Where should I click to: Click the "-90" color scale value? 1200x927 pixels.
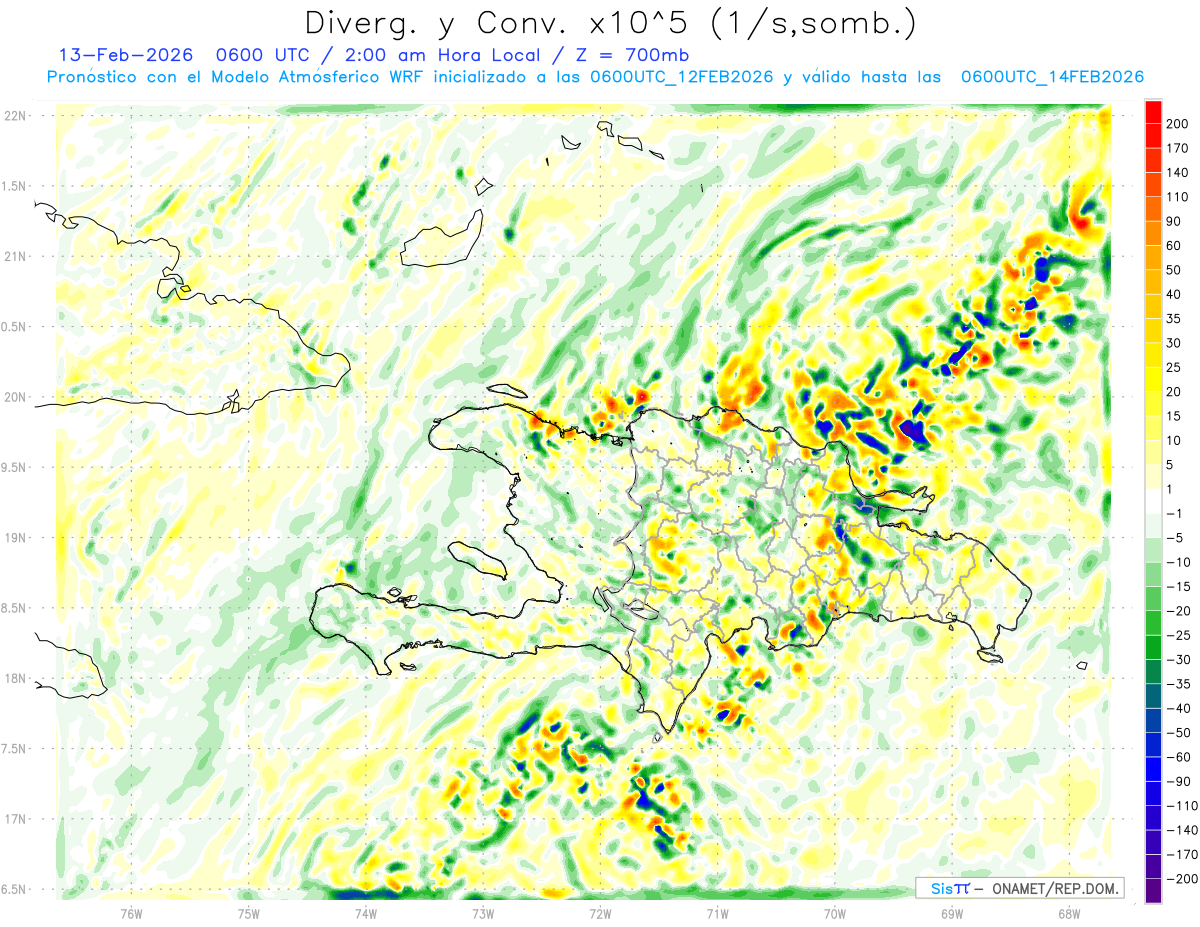pyautogui.click(x=1179, y=781)
